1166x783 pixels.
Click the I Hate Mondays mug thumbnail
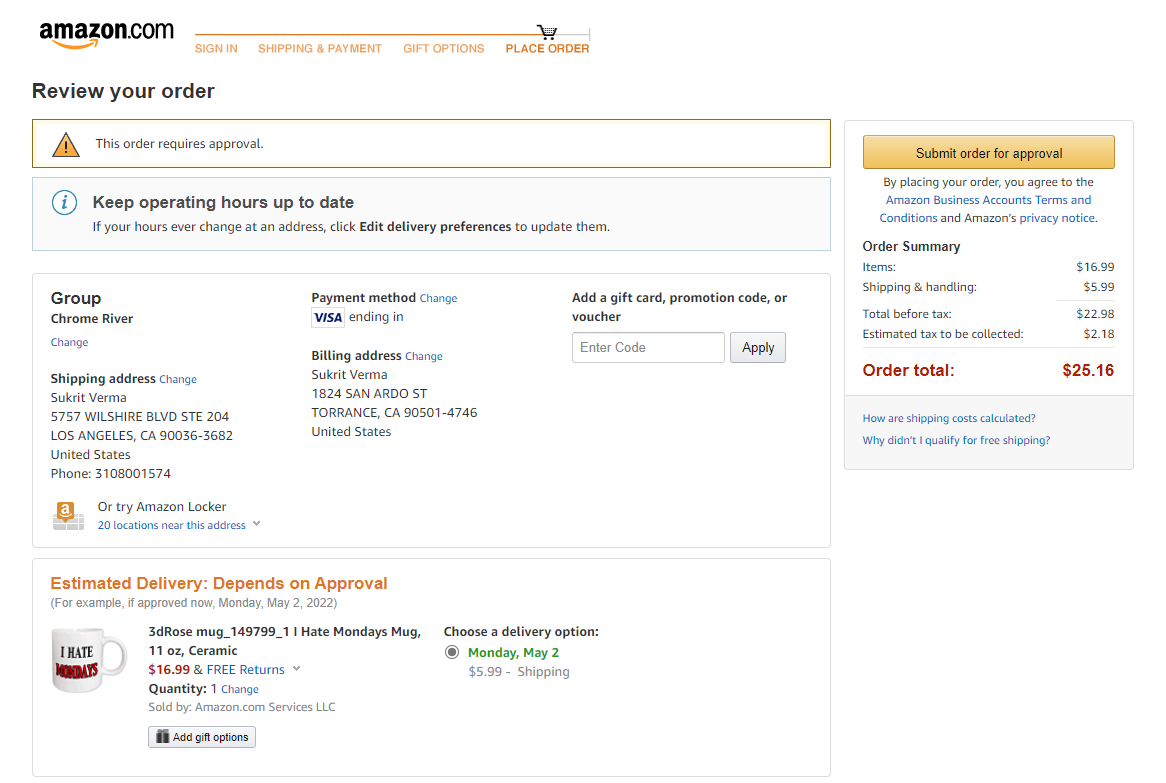89,660
